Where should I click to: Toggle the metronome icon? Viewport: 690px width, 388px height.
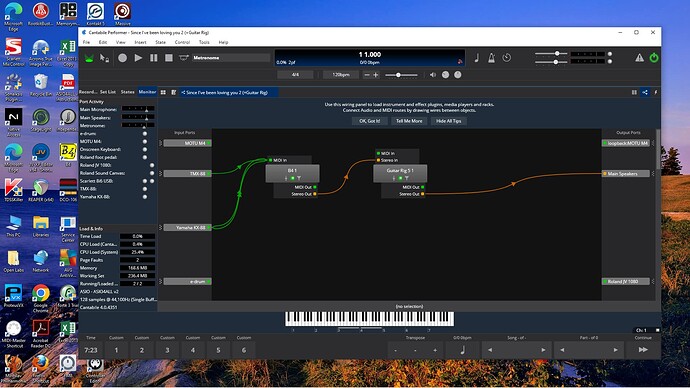coord(491,58)
